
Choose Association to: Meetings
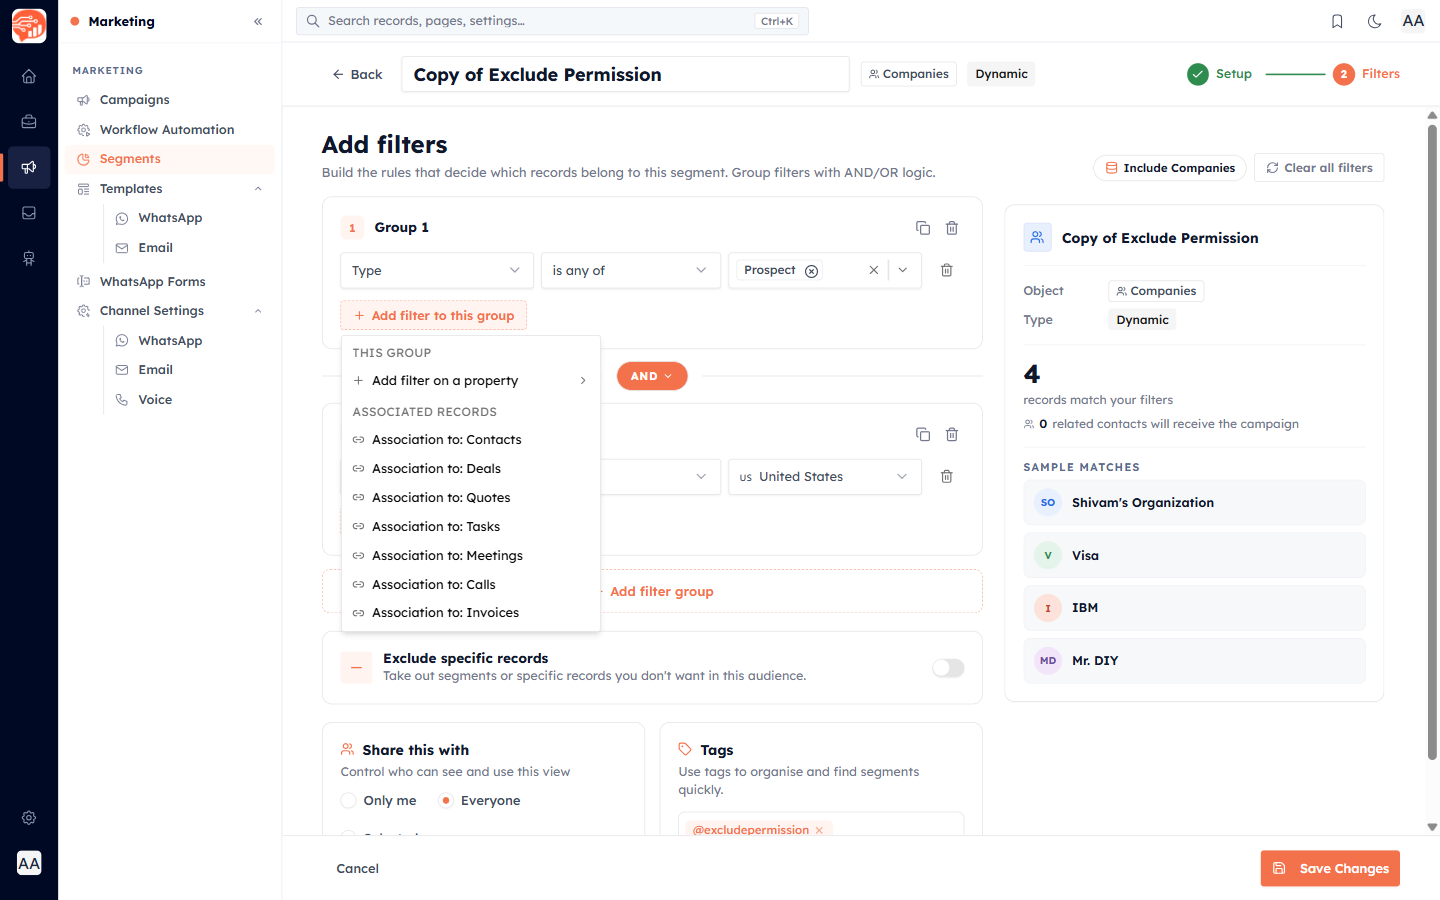click(470, 556)
